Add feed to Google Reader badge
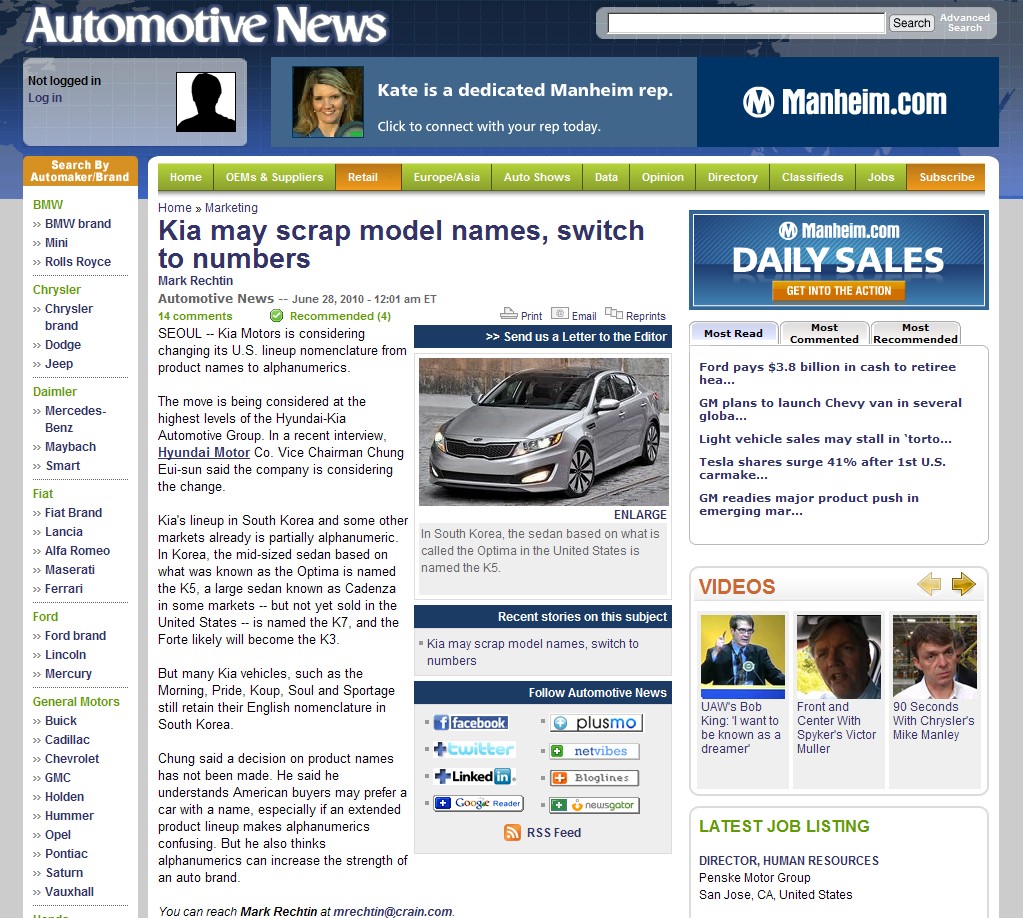This screenshot has width=1023, height=918. coord(479,803)
